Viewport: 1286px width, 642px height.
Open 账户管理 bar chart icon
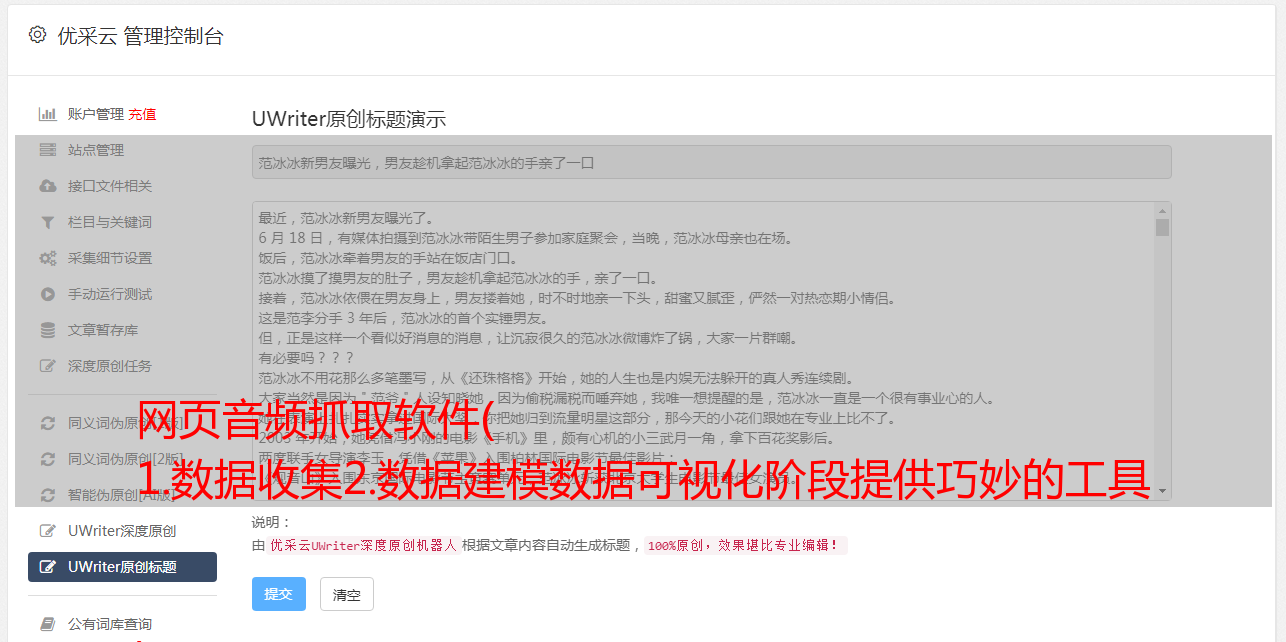47,114
